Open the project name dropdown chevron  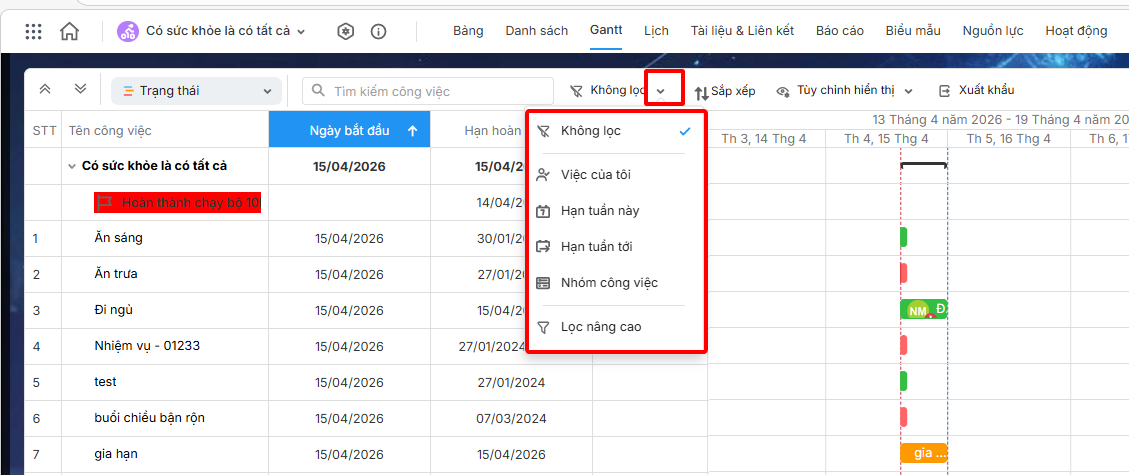point(301,32)
